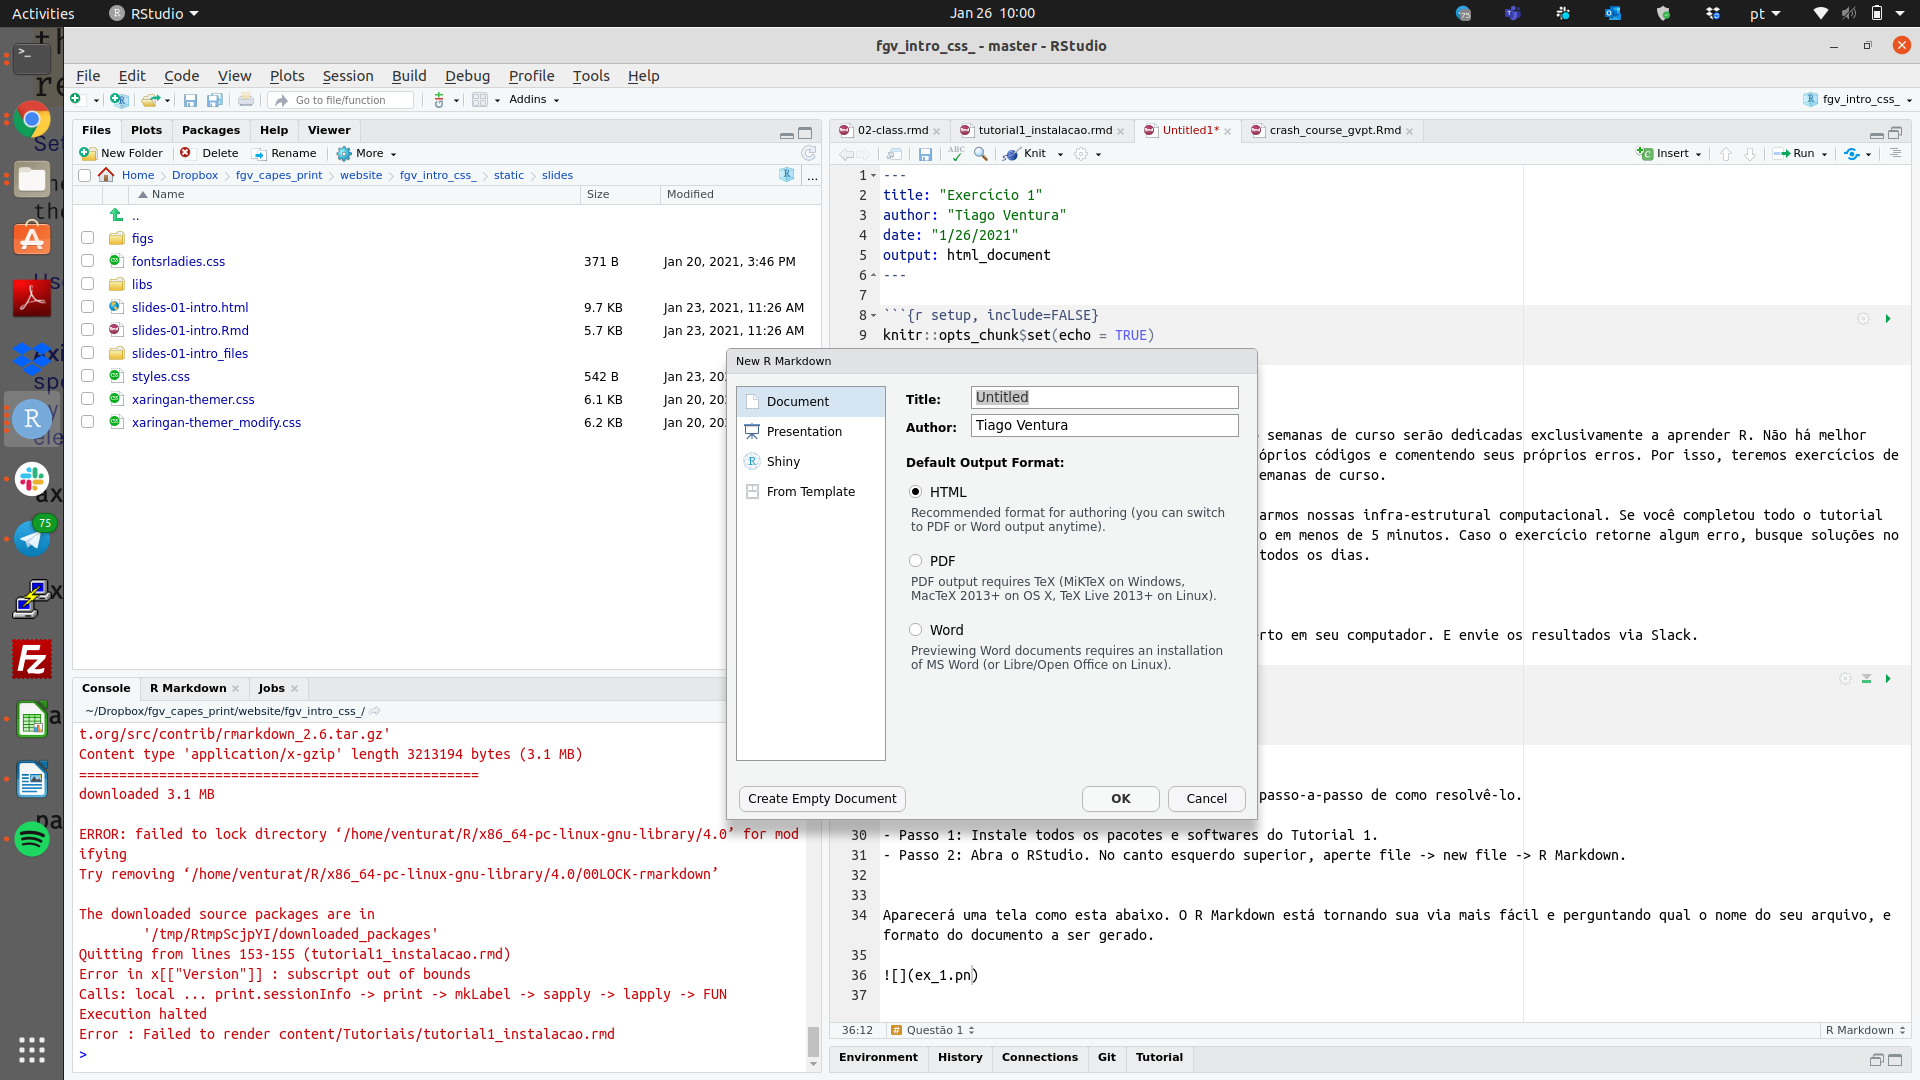The image size is (1920, 1080).
Task: Open the More dropdown in Files pane
Action: click(x=368, y=154)
